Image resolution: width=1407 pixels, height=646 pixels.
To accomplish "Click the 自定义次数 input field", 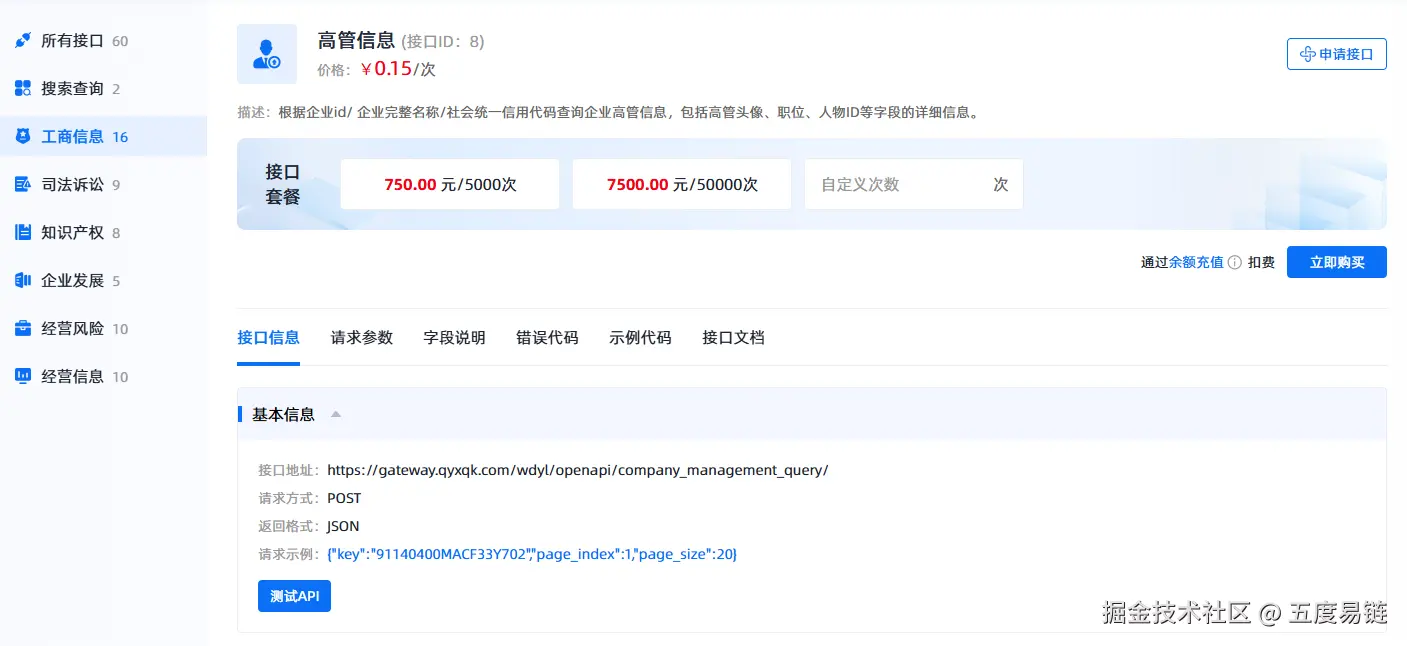I will pyautogui.click(x=914, y=184).
